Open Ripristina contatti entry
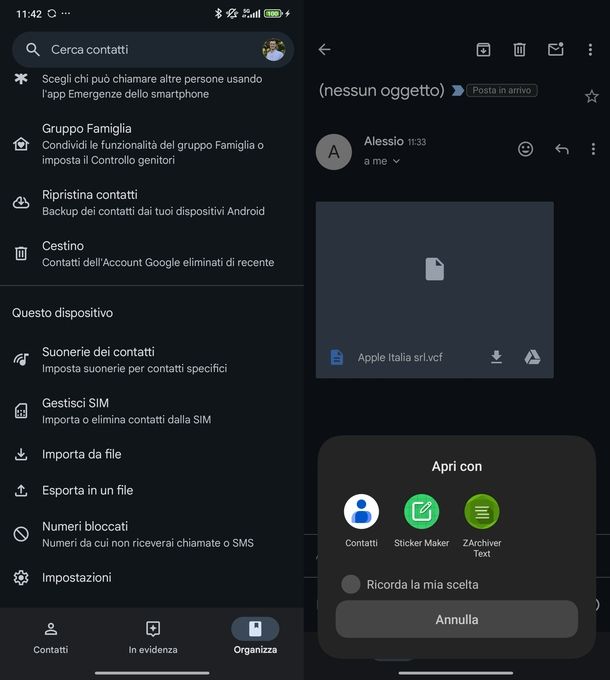 [152, 203]
